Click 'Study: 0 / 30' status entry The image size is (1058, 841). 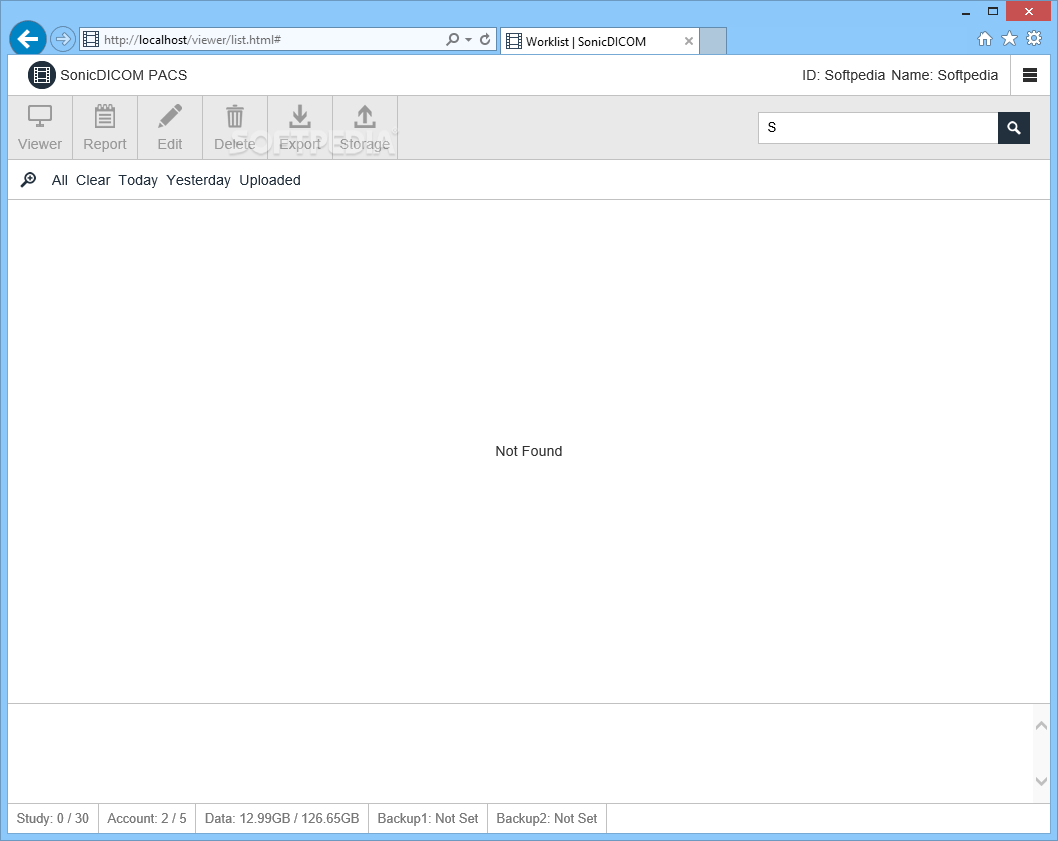[53, 818]
